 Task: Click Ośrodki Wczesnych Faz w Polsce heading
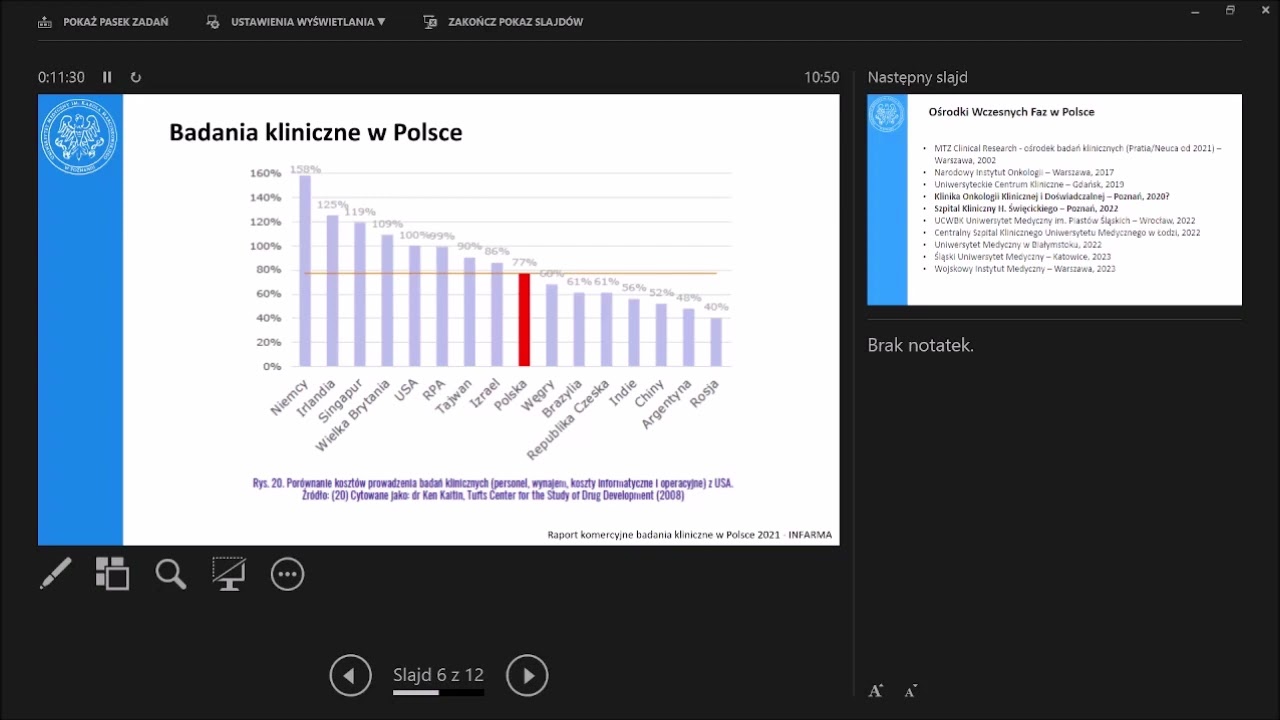click(1011, 112)
